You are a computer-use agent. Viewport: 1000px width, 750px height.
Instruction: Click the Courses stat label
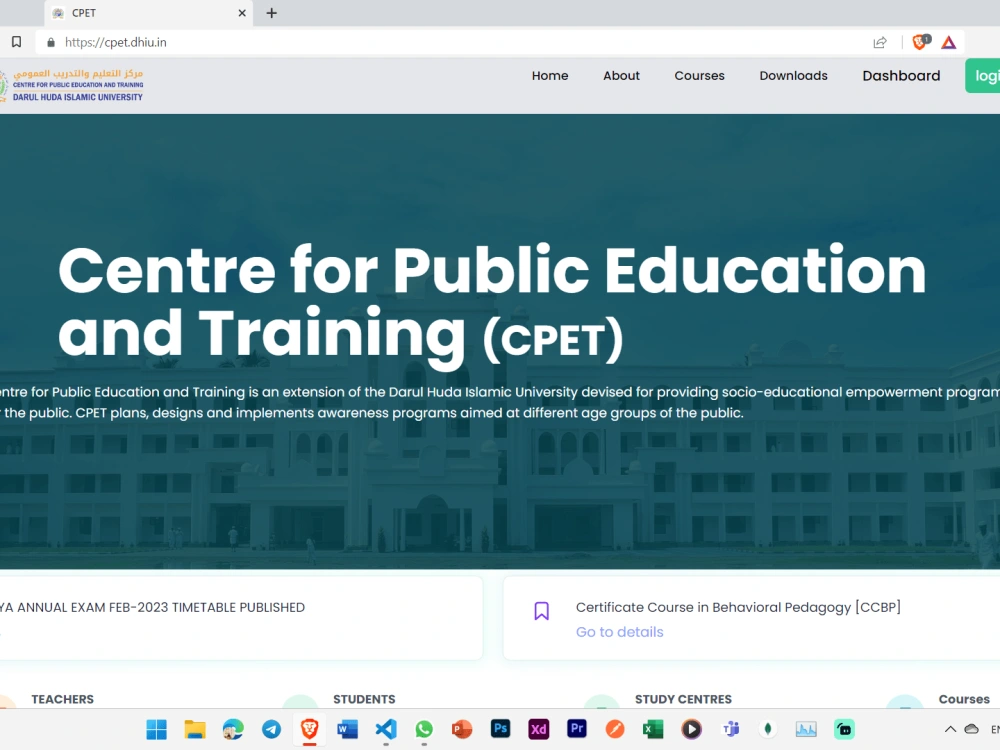pos(964,699)
